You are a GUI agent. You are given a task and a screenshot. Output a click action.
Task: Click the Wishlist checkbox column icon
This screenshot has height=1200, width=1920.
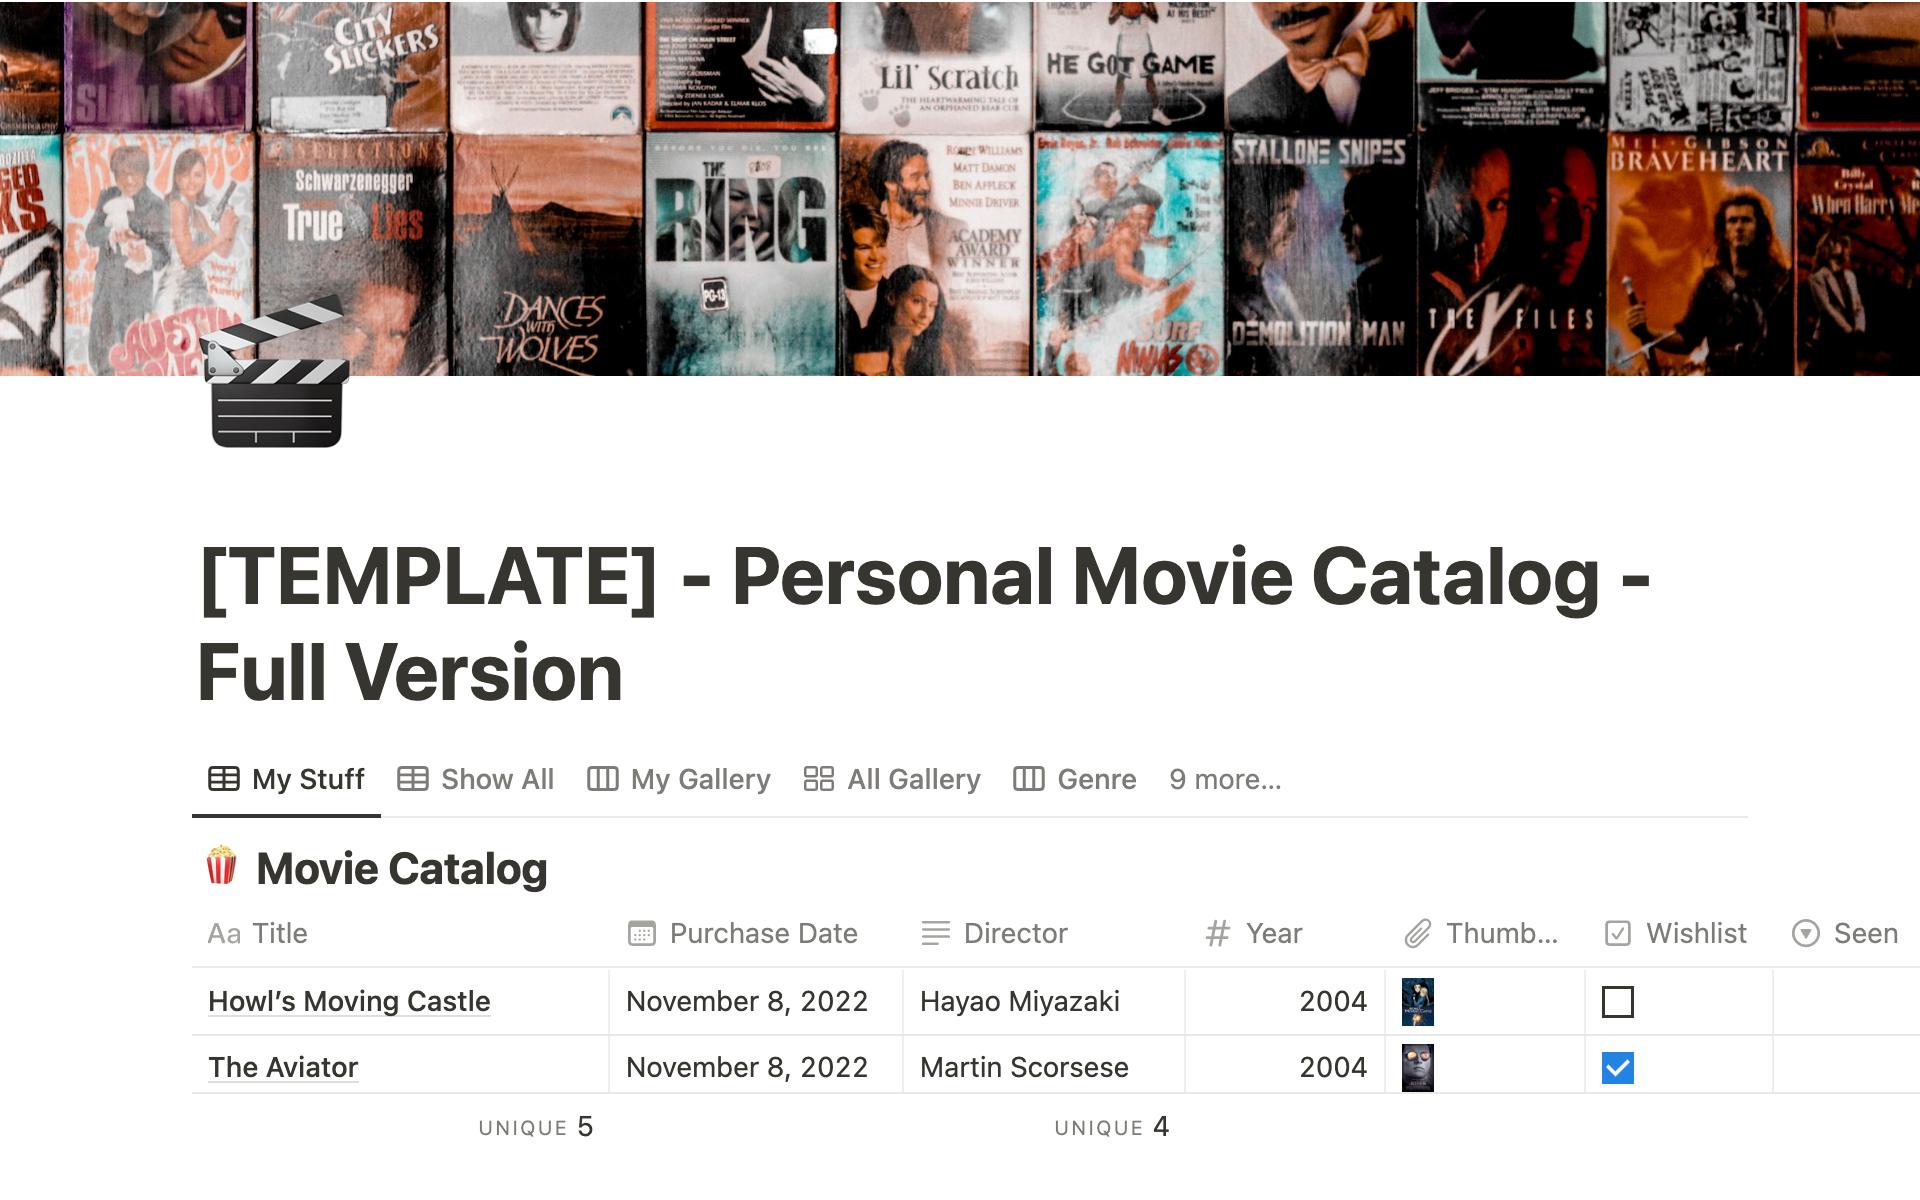tap(1617, 933)
